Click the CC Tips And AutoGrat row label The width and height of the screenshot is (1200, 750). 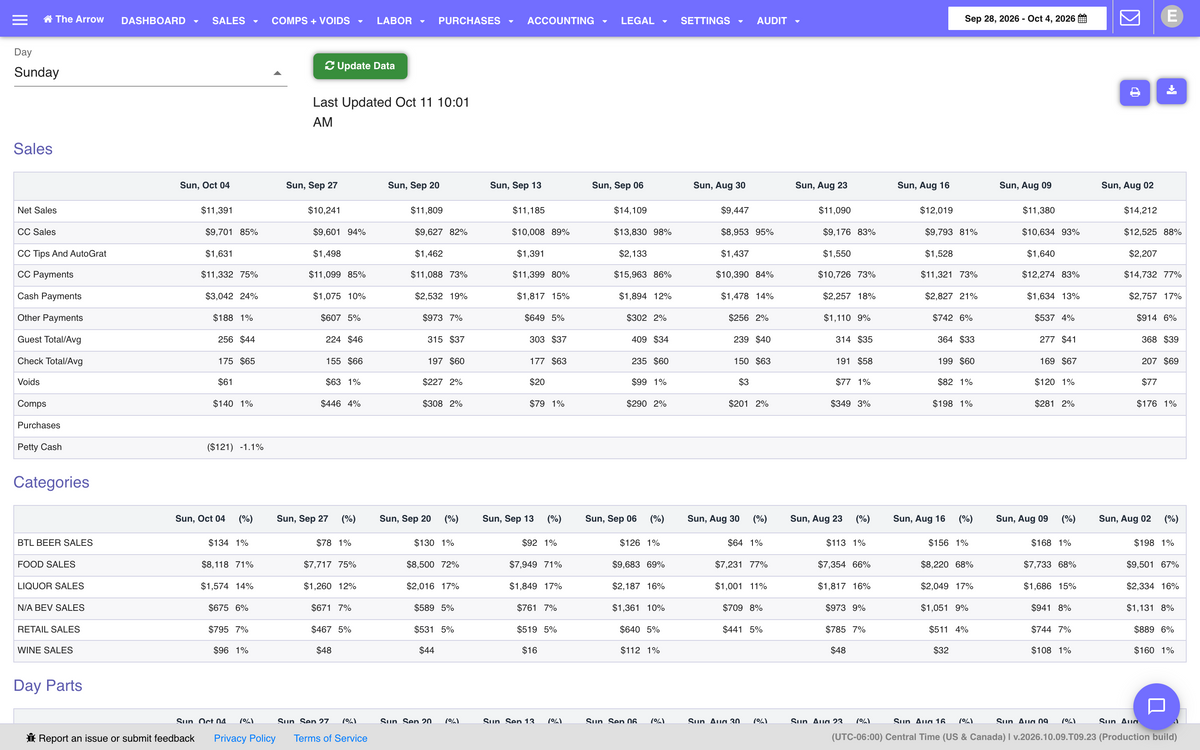point(62,254)
